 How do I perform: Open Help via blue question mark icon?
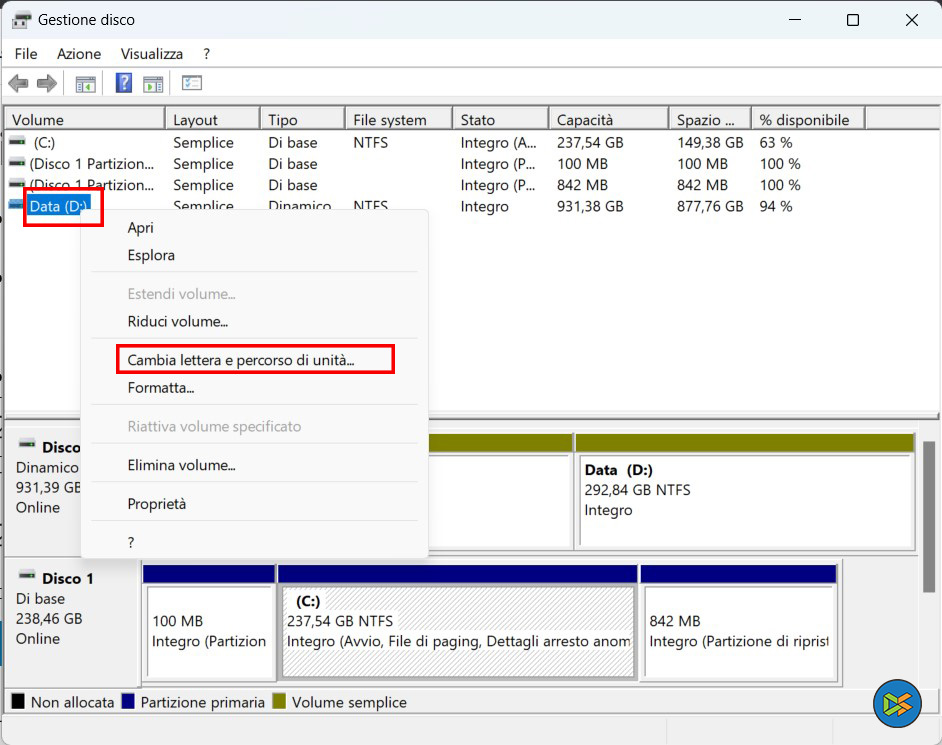124,83
